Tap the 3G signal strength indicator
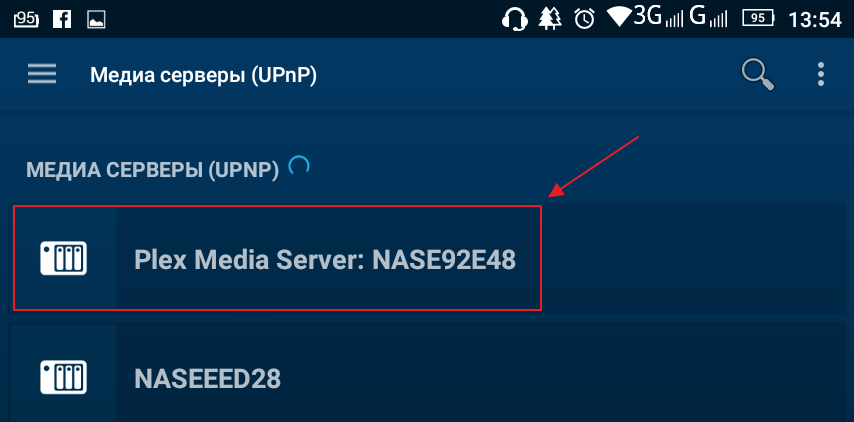Viewport: 854px width, 422px height. (657, 19)
